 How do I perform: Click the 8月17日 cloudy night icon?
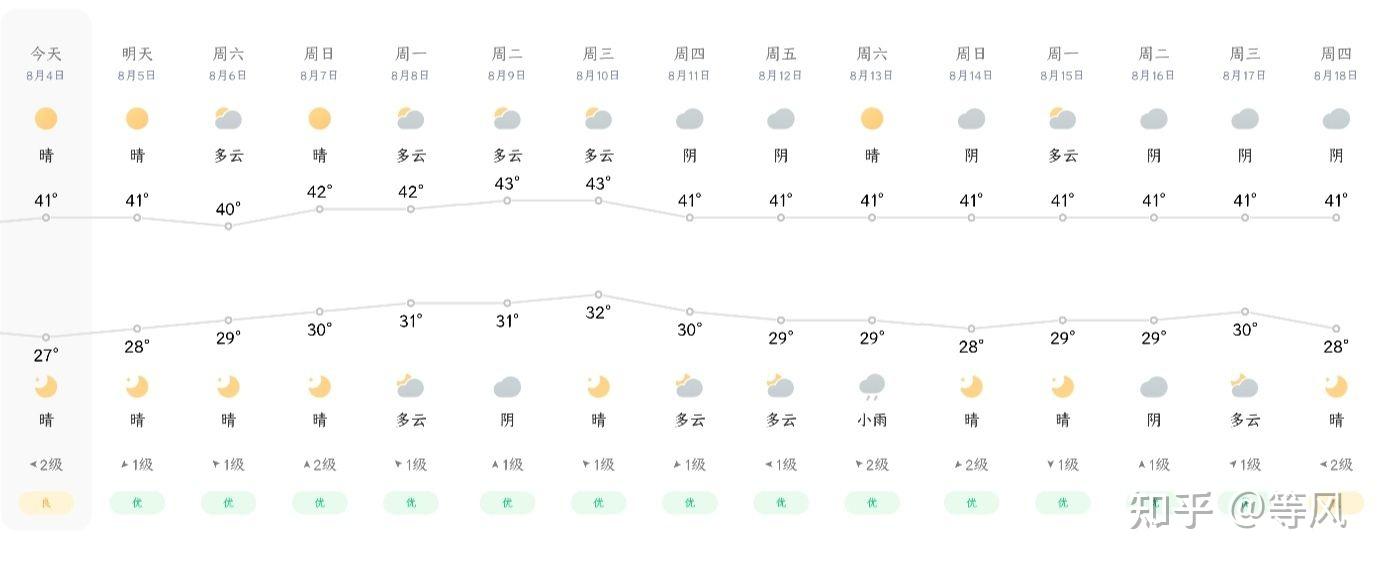tap(1244, 387)
